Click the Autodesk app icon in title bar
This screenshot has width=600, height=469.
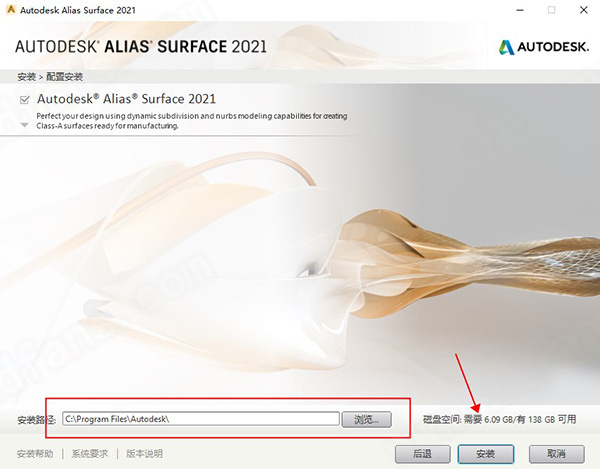pos(11,10)
